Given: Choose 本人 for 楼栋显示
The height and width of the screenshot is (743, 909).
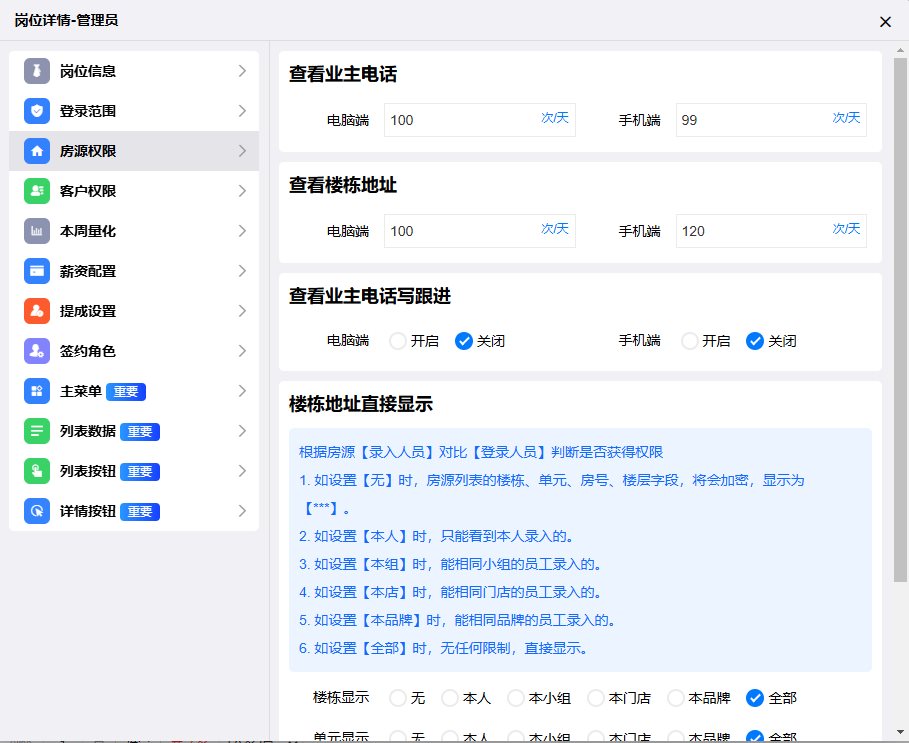Looking at the screenshot, I should coord(450,697).
